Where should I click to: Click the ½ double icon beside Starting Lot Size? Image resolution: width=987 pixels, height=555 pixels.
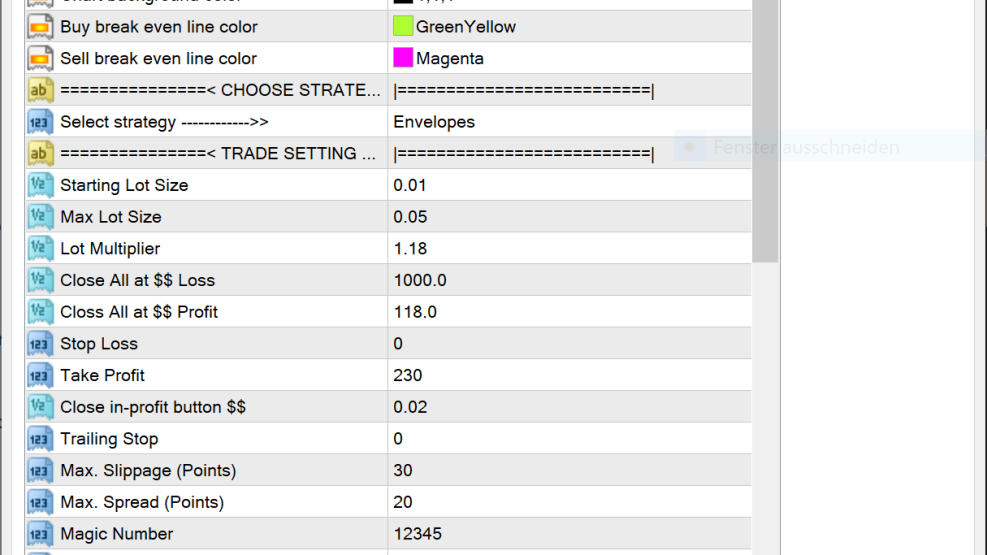tap(40, 185)
